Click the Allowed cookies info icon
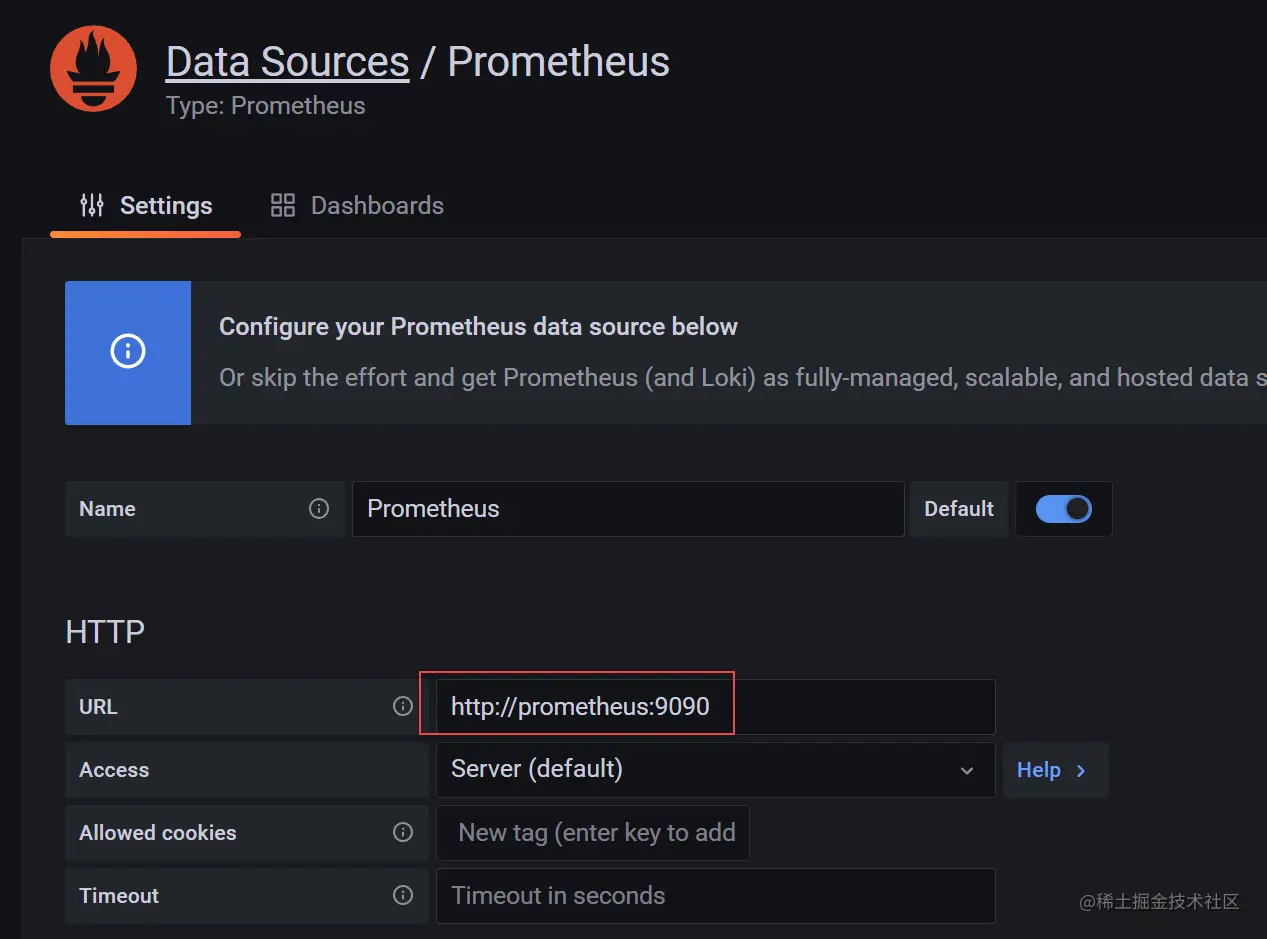The height and width of the screenshot is (939, 1267). [x=403, y=832]
